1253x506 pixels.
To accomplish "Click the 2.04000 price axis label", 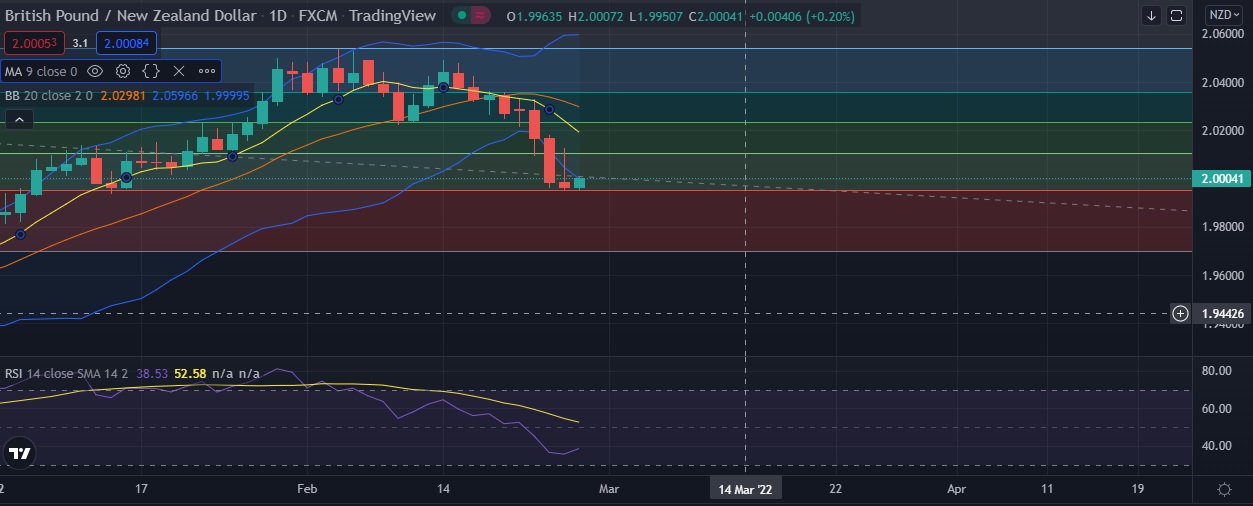I will 1222,82.
